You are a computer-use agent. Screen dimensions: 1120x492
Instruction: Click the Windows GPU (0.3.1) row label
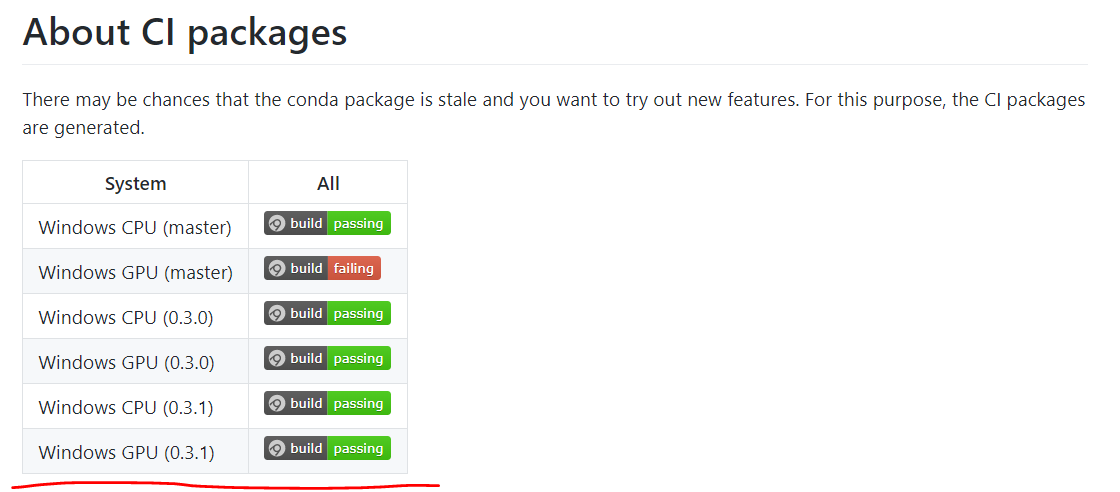[x=126, y=453]
